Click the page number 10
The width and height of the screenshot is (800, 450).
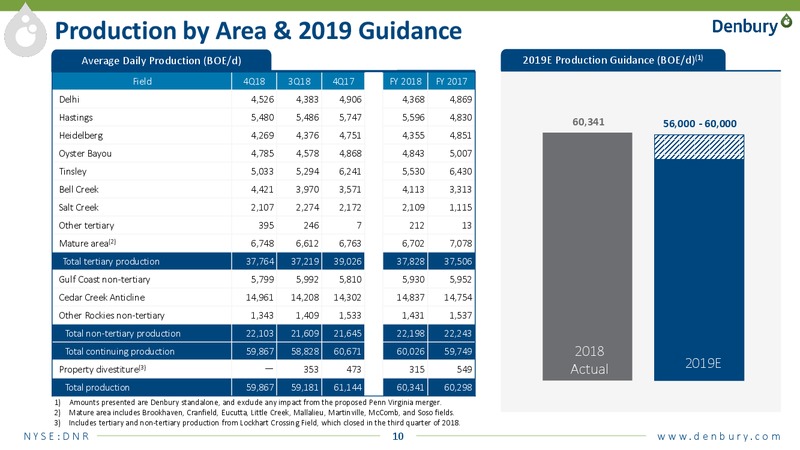coord(397,436)
